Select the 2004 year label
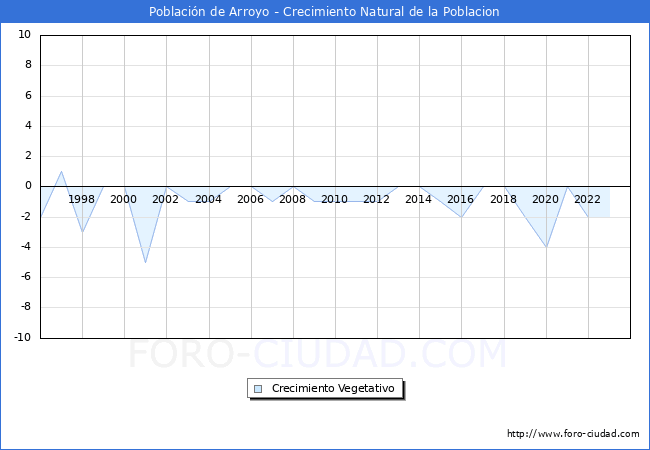The image size is (650, 450). pyautogui.click(x=208, y=199)
